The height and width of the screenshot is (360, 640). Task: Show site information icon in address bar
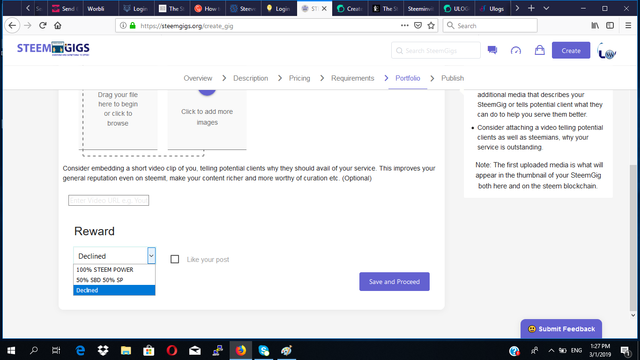(123, 25)
